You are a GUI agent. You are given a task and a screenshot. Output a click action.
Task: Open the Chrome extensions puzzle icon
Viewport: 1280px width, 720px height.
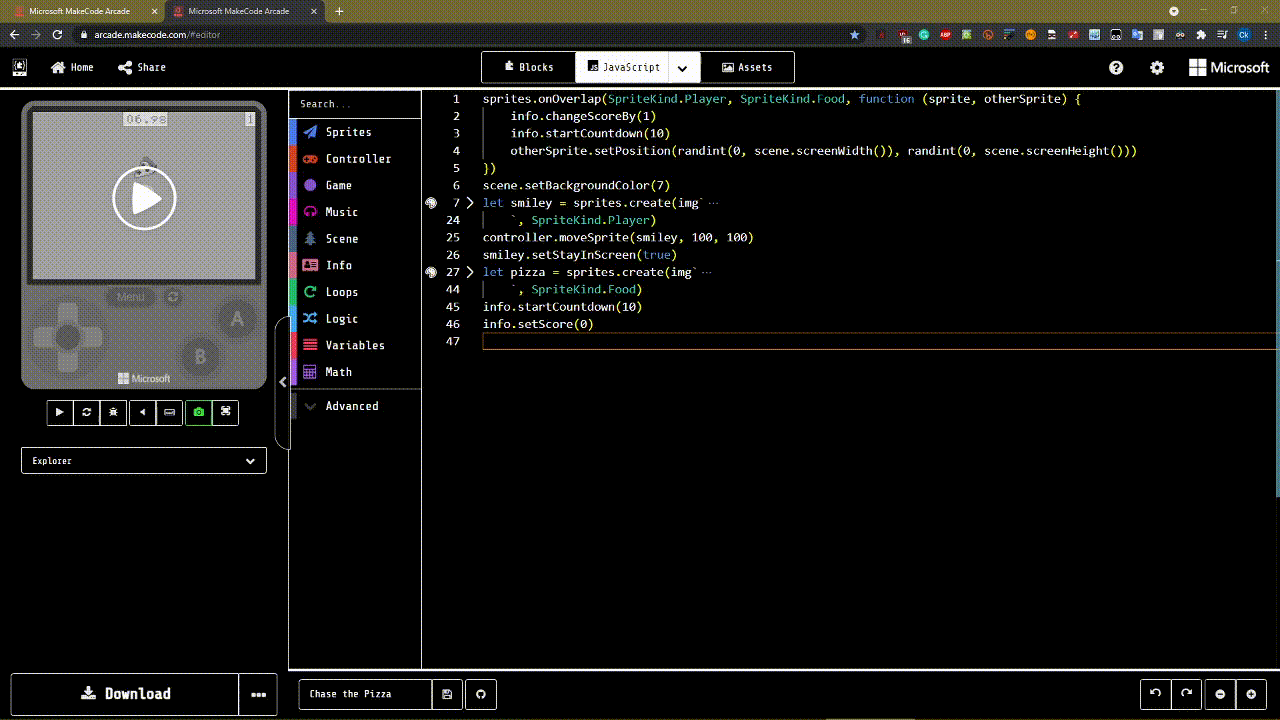click(x=1201, y=34)
